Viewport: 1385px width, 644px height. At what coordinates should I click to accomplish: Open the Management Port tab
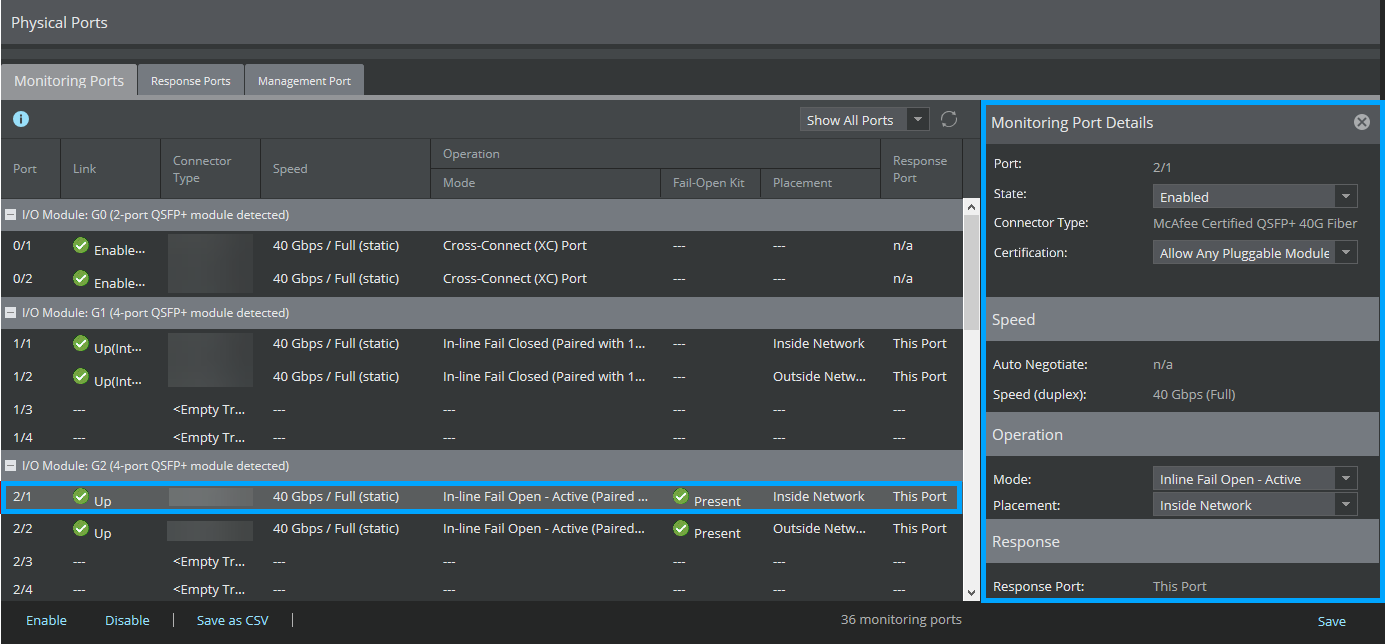pos(304,81)
